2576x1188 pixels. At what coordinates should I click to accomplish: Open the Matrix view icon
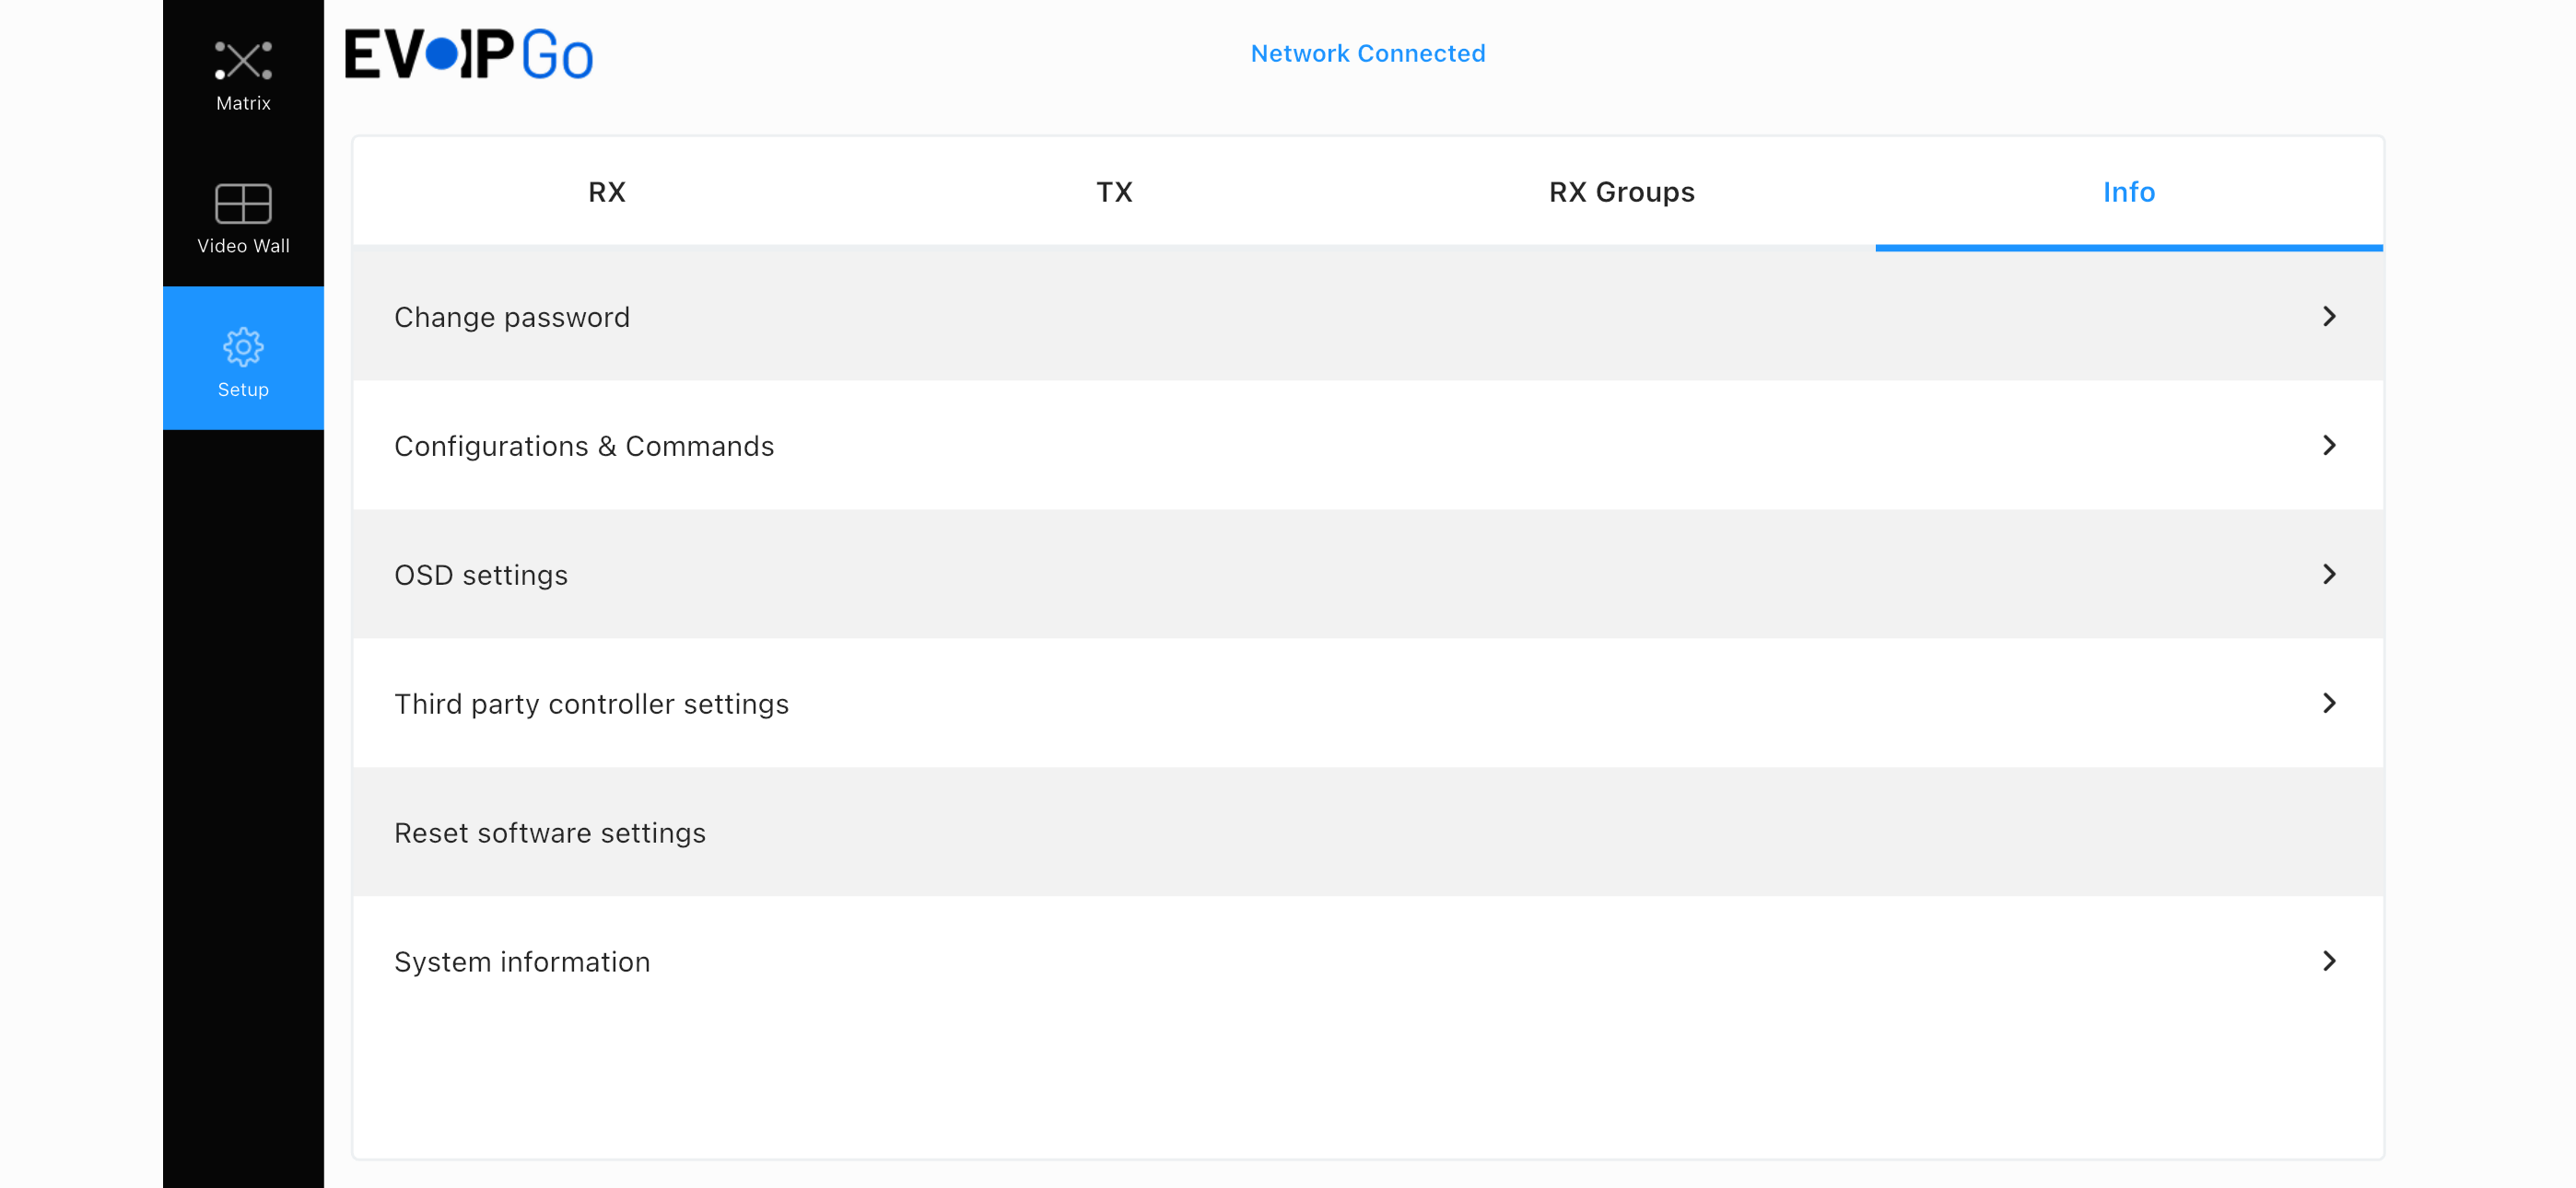pos(243,61)
